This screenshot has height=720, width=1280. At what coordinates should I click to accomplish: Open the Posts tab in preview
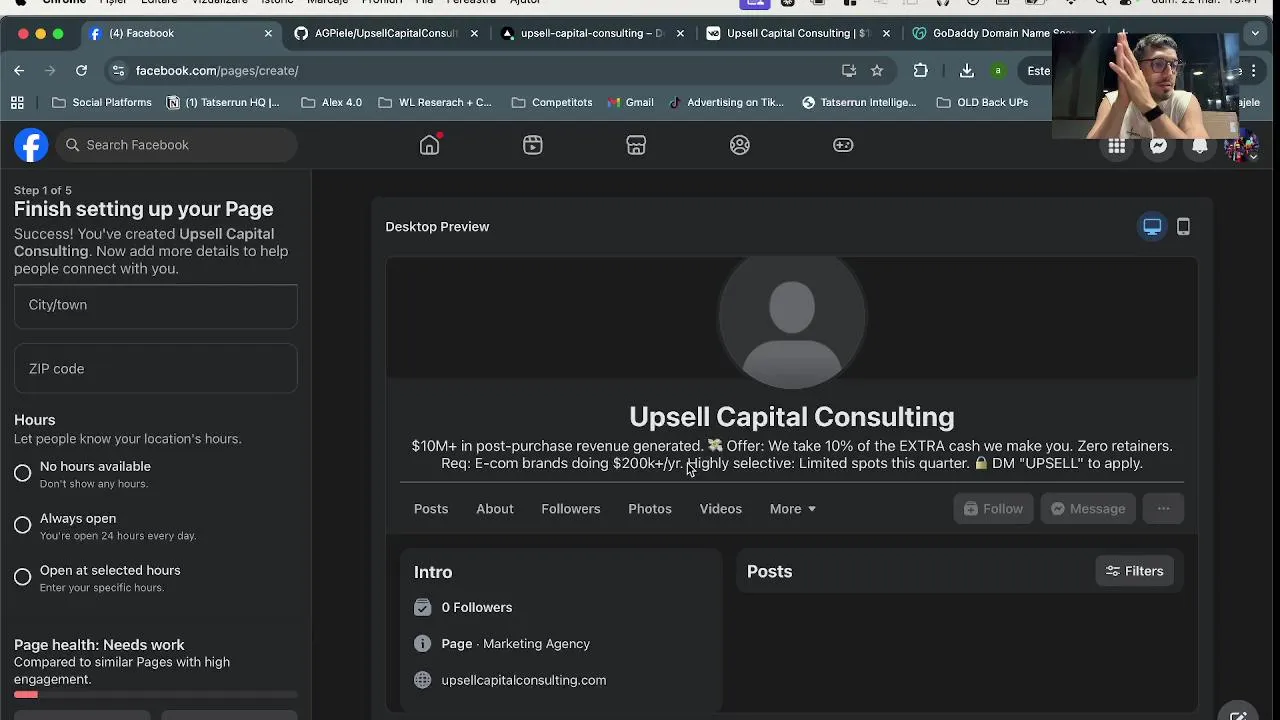431,509
